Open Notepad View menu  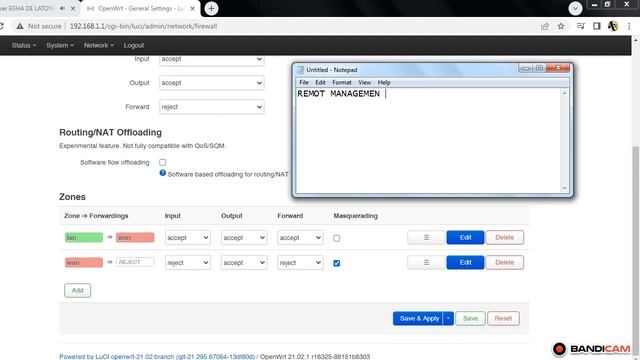click(364, 82)
